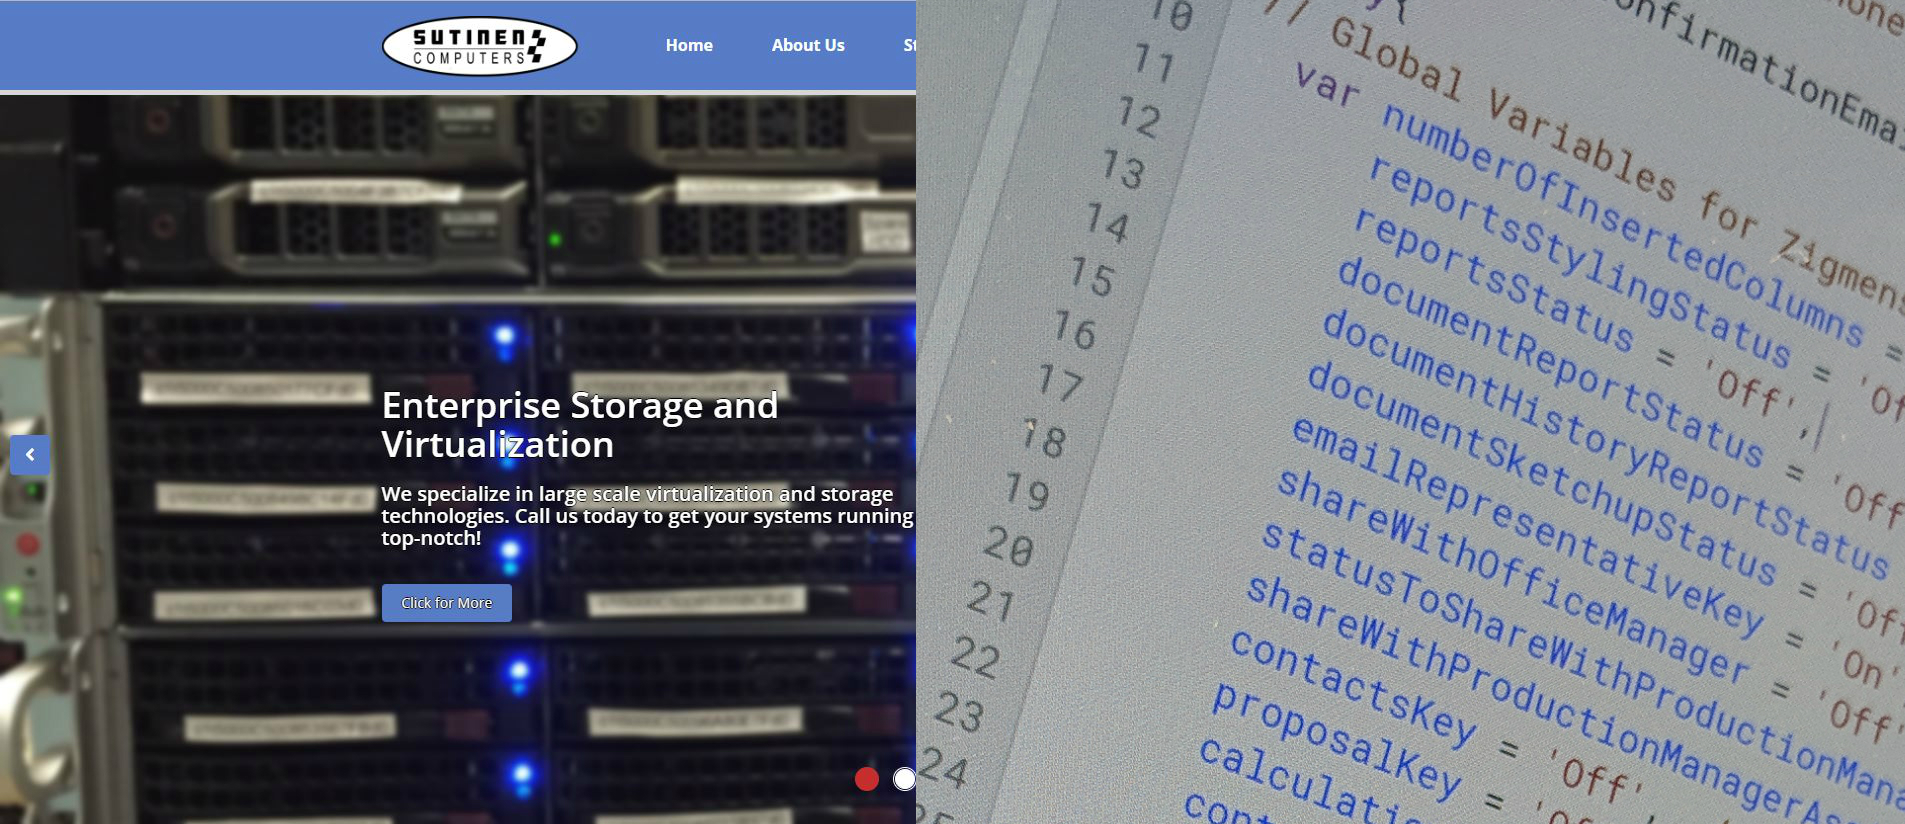The height and width of the screenshot is (824, 1905).
Task: Select the red slide indicator dot
Action: 867,779
